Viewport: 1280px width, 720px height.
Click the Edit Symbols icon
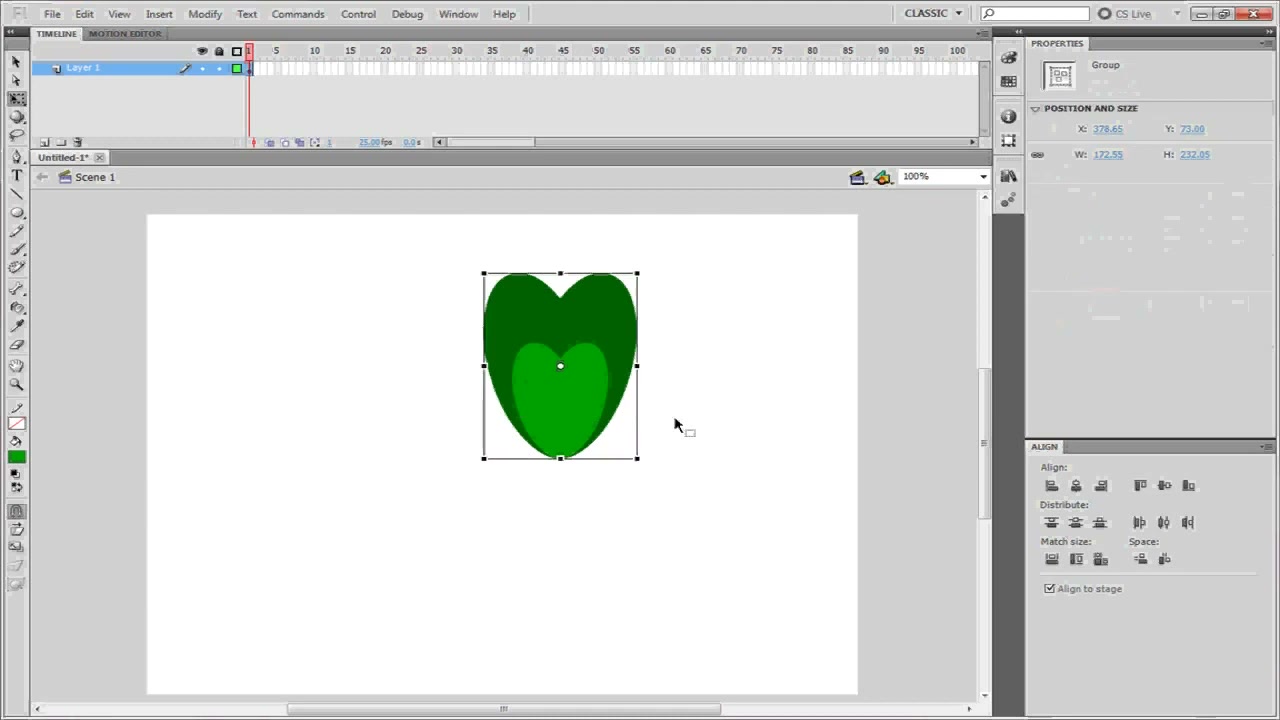(x=882, y=177)
